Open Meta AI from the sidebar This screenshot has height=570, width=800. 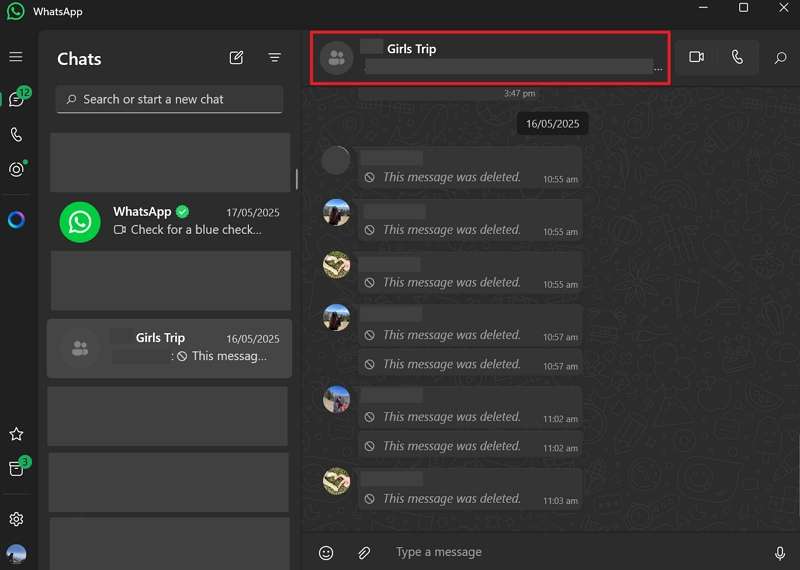tap(16, 220)
